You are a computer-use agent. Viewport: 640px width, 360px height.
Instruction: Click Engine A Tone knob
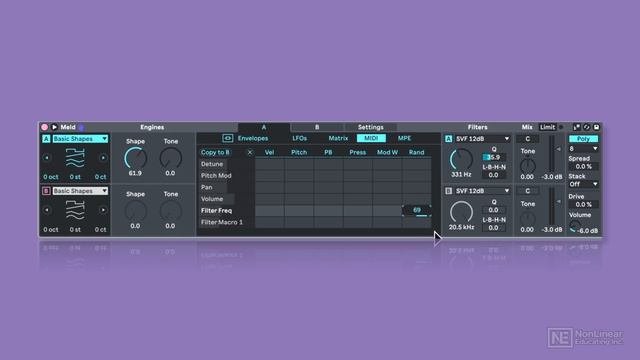(171, 158)
